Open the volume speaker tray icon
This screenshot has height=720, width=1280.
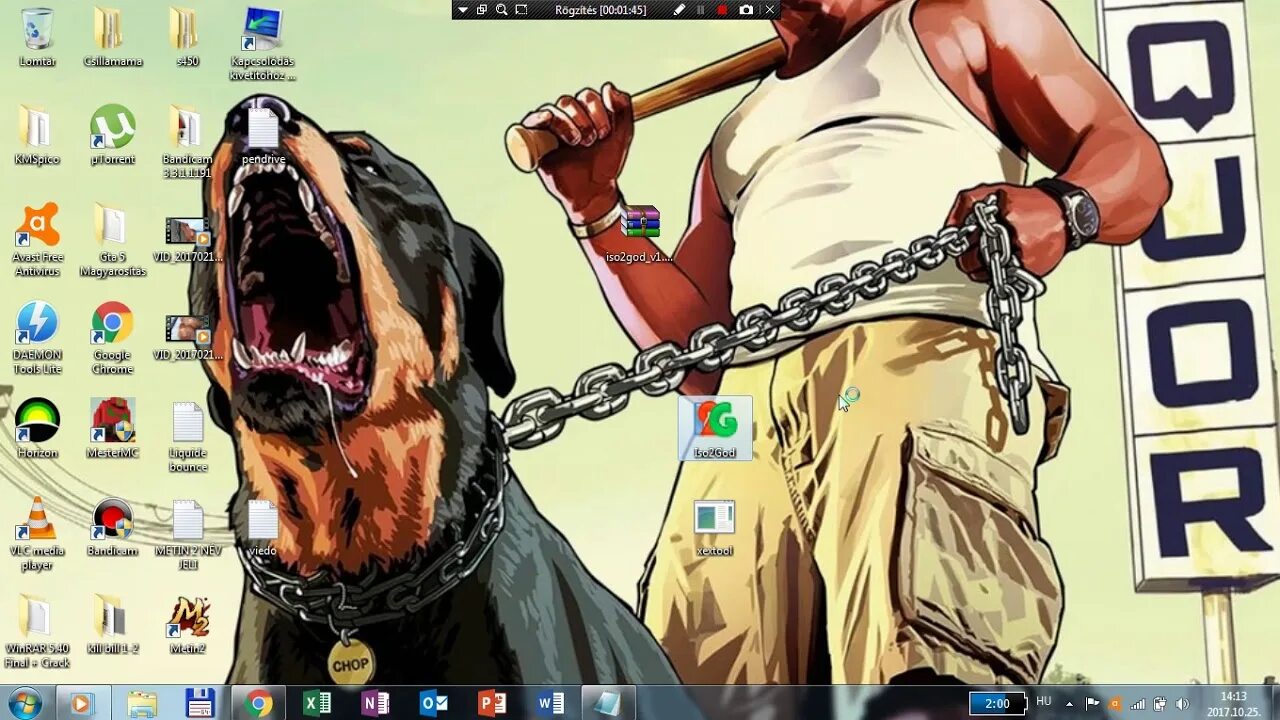point(1182,703)
